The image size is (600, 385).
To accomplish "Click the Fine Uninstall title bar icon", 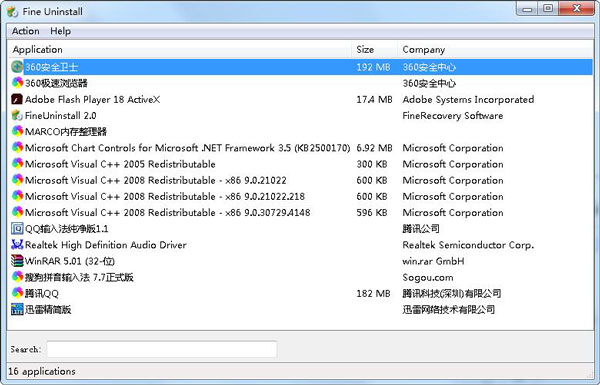I will 12,11.
